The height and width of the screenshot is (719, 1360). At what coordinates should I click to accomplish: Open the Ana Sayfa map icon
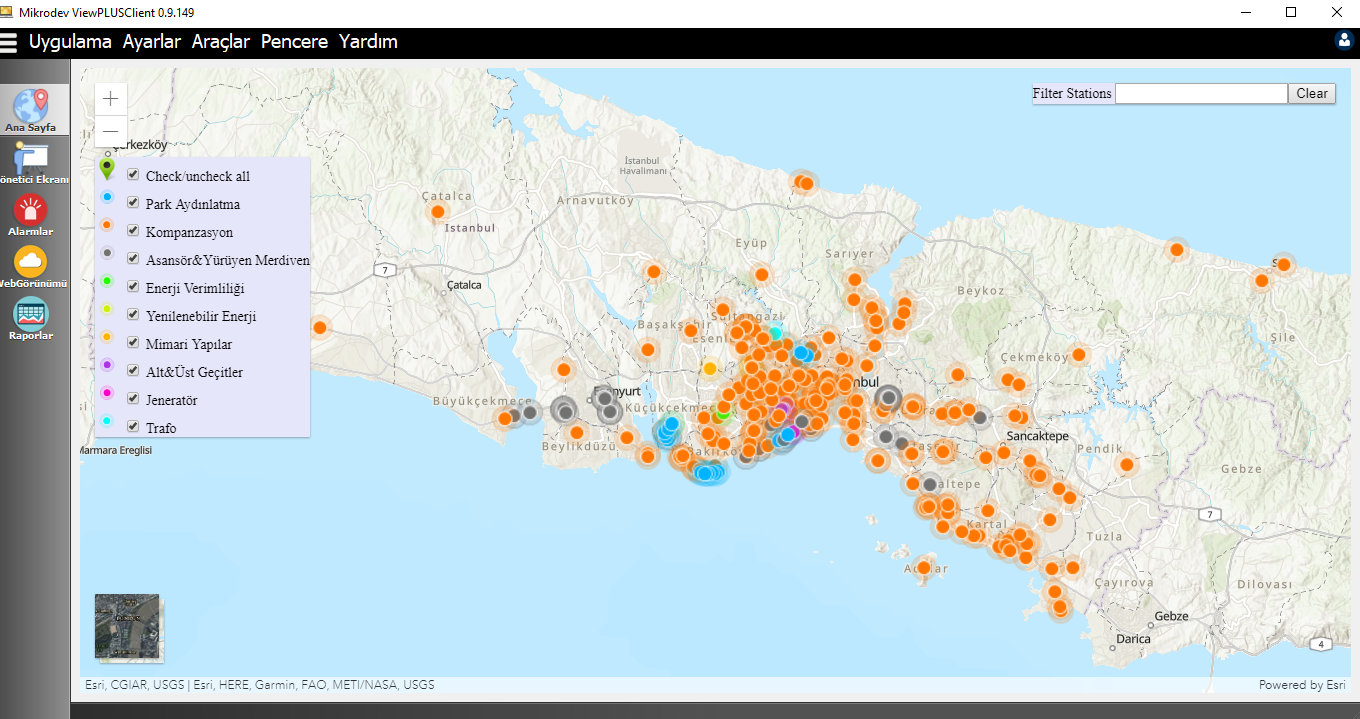(x=30, y=106)
